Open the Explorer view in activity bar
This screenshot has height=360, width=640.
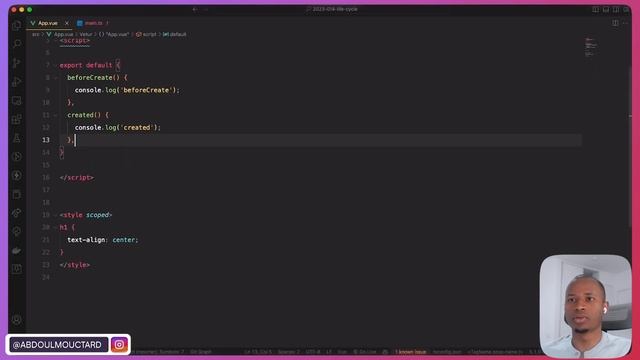[17, 25]
